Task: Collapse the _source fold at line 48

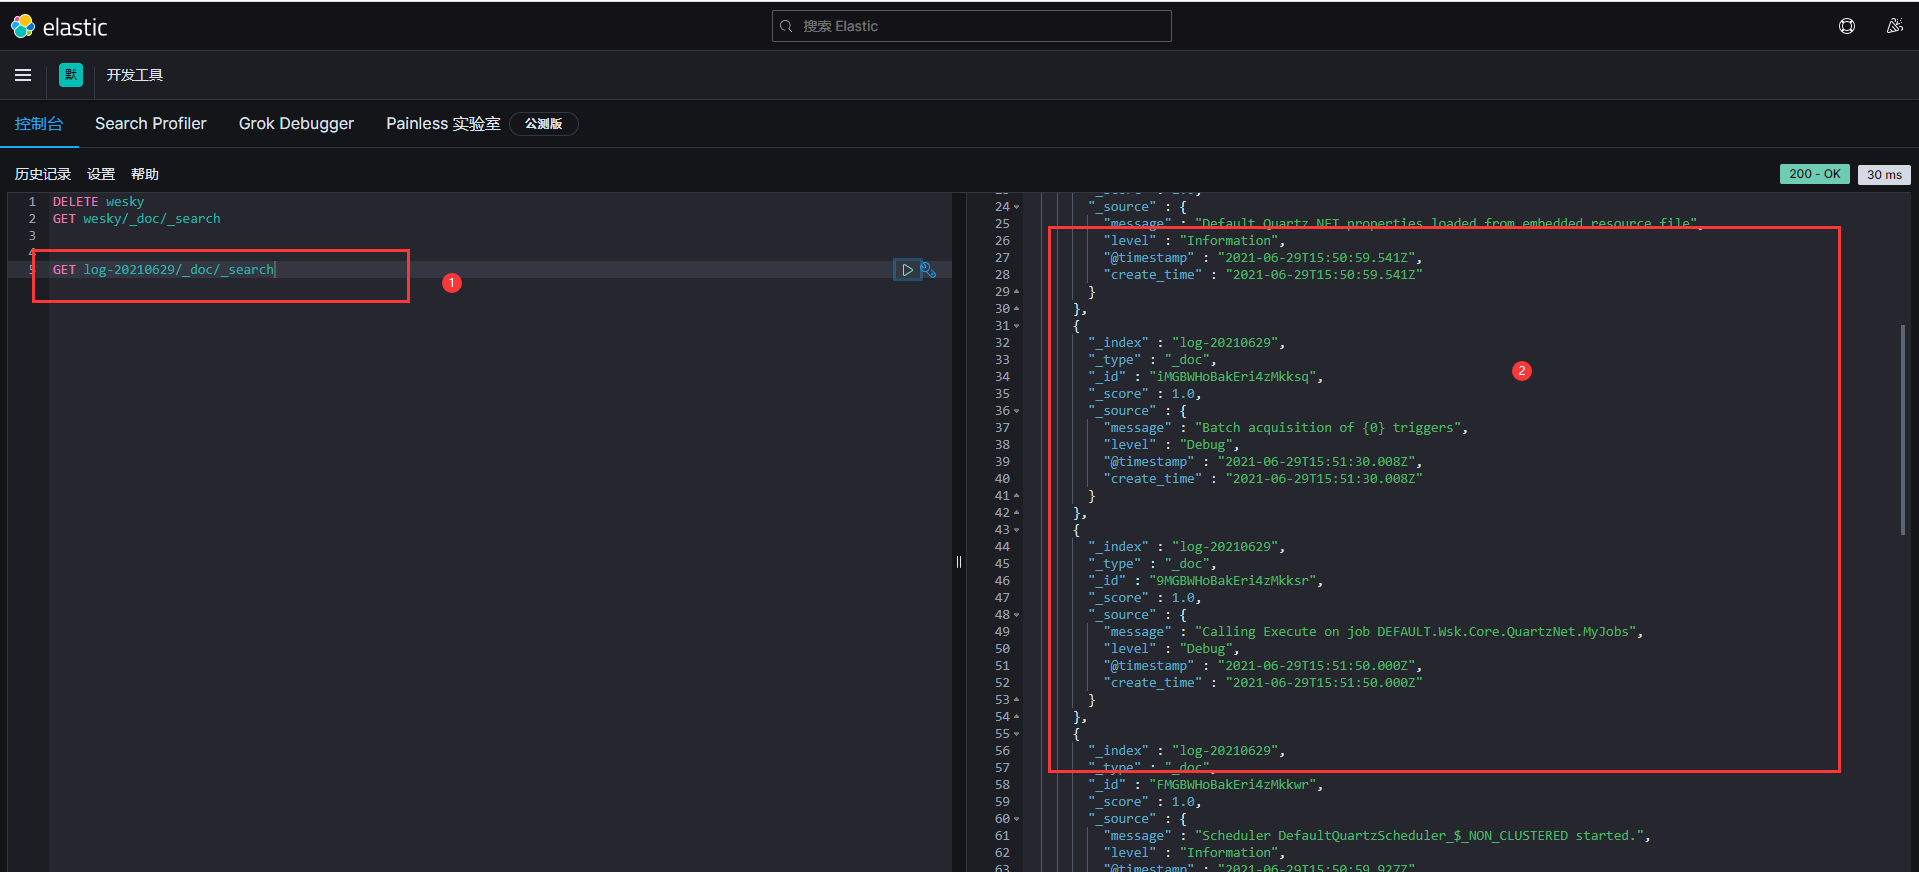Action: pos(1017,615)
